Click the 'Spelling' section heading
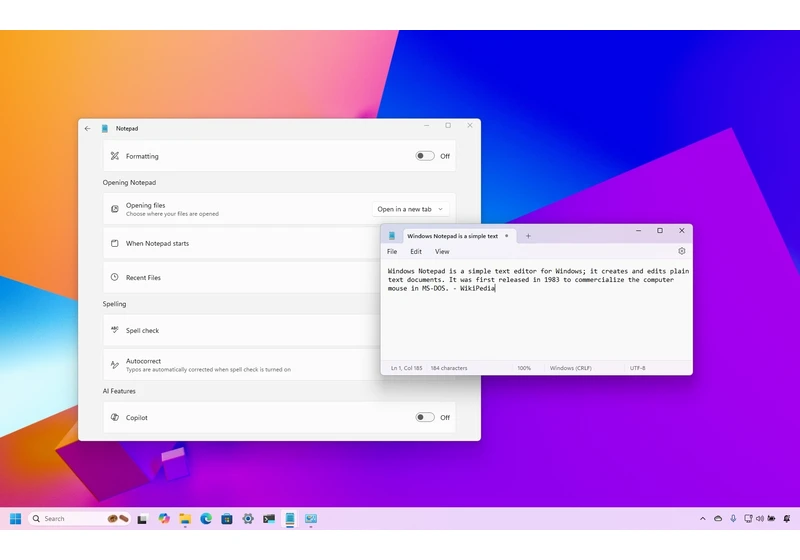The width and height of the screenshot is (800, 560). point(114,303)
